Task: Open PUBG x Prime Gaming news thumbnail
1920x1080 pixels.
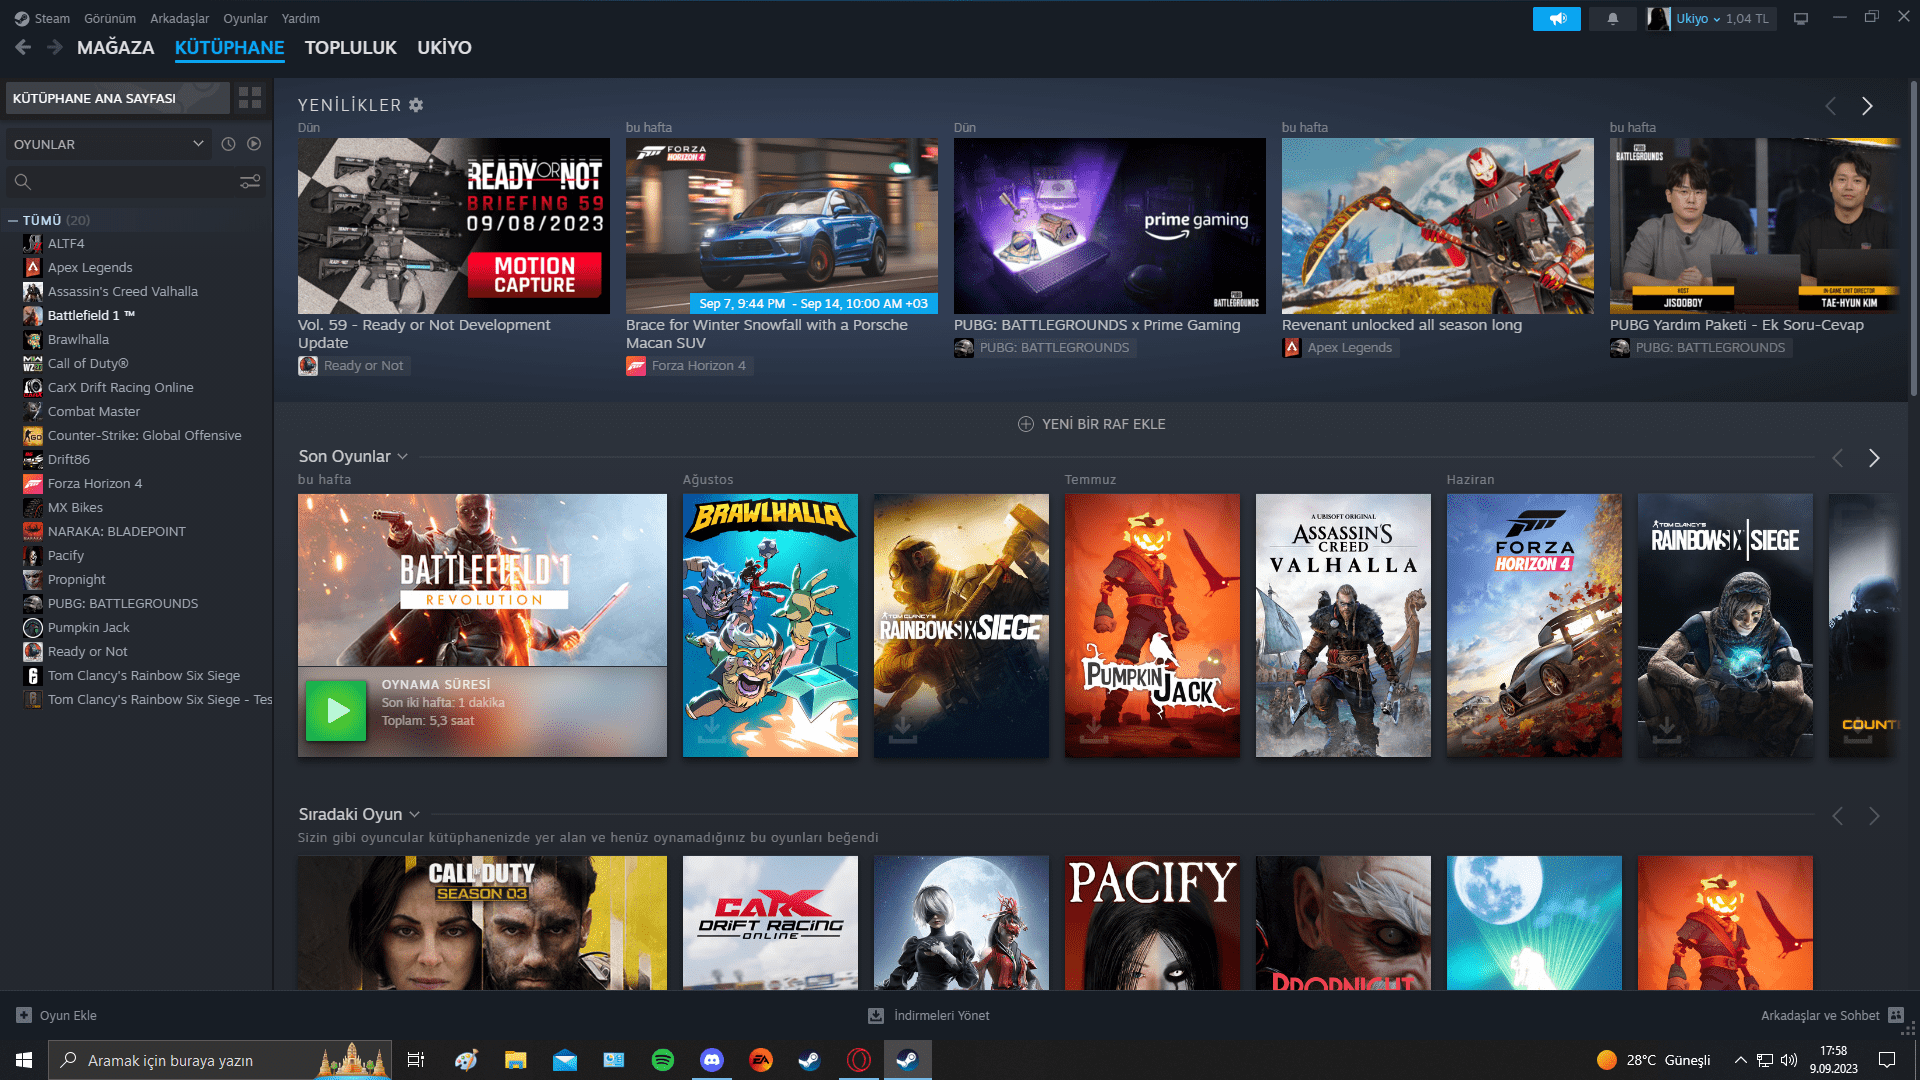Action: click(1109, 226)
